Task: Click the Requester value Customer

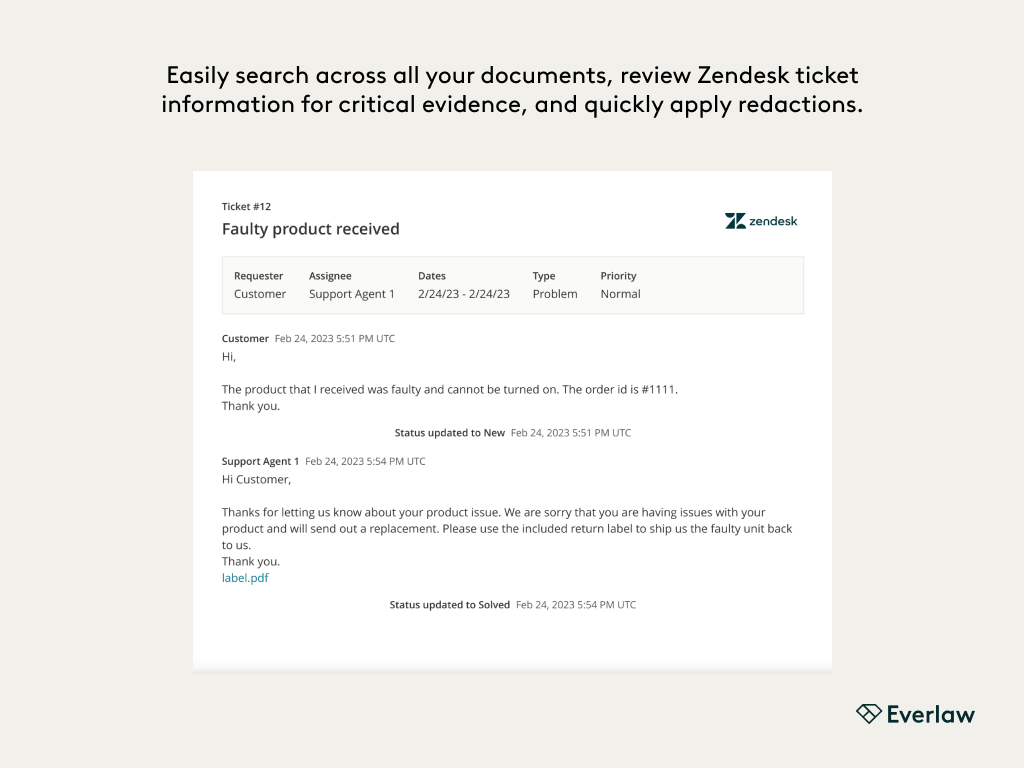Action: [260, 294]
